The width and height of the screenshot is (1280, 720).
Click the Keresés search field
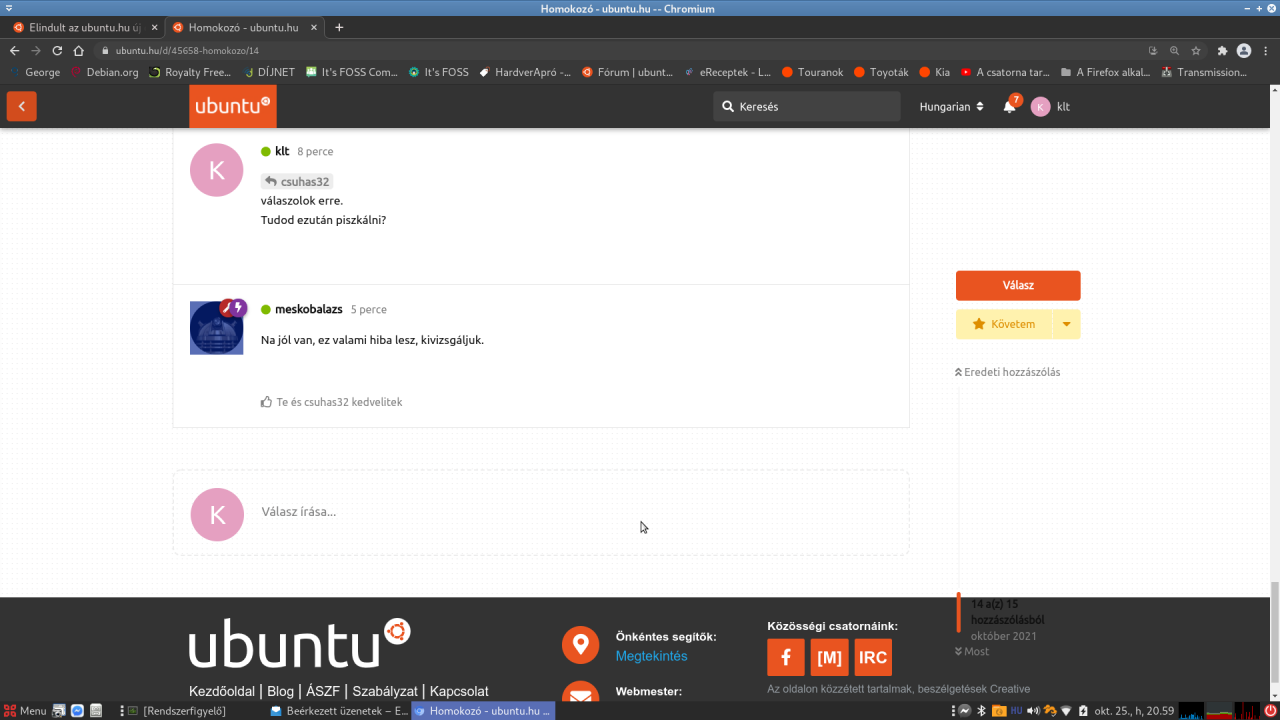click(x=806, y=107)
